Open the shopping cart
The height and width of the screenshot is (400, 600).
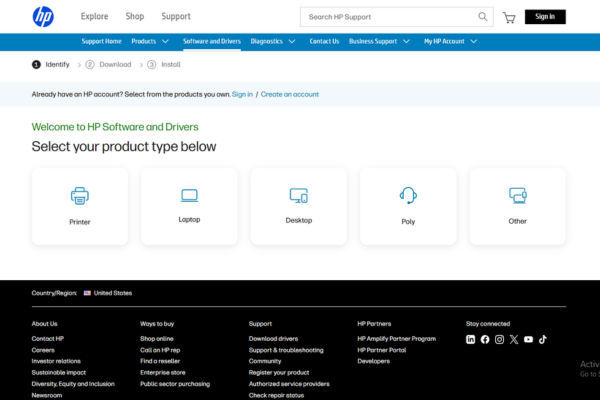click(x=509, y=18)
